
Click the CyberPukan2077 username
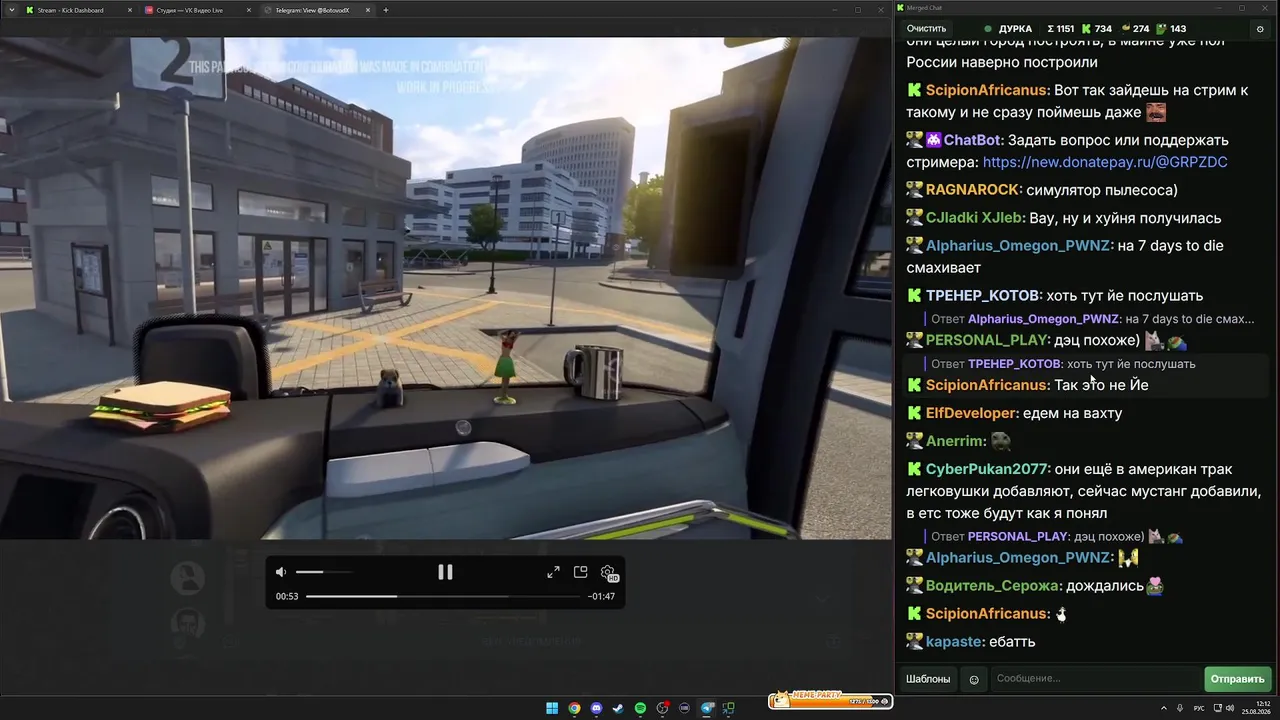[x=988, y=469]
